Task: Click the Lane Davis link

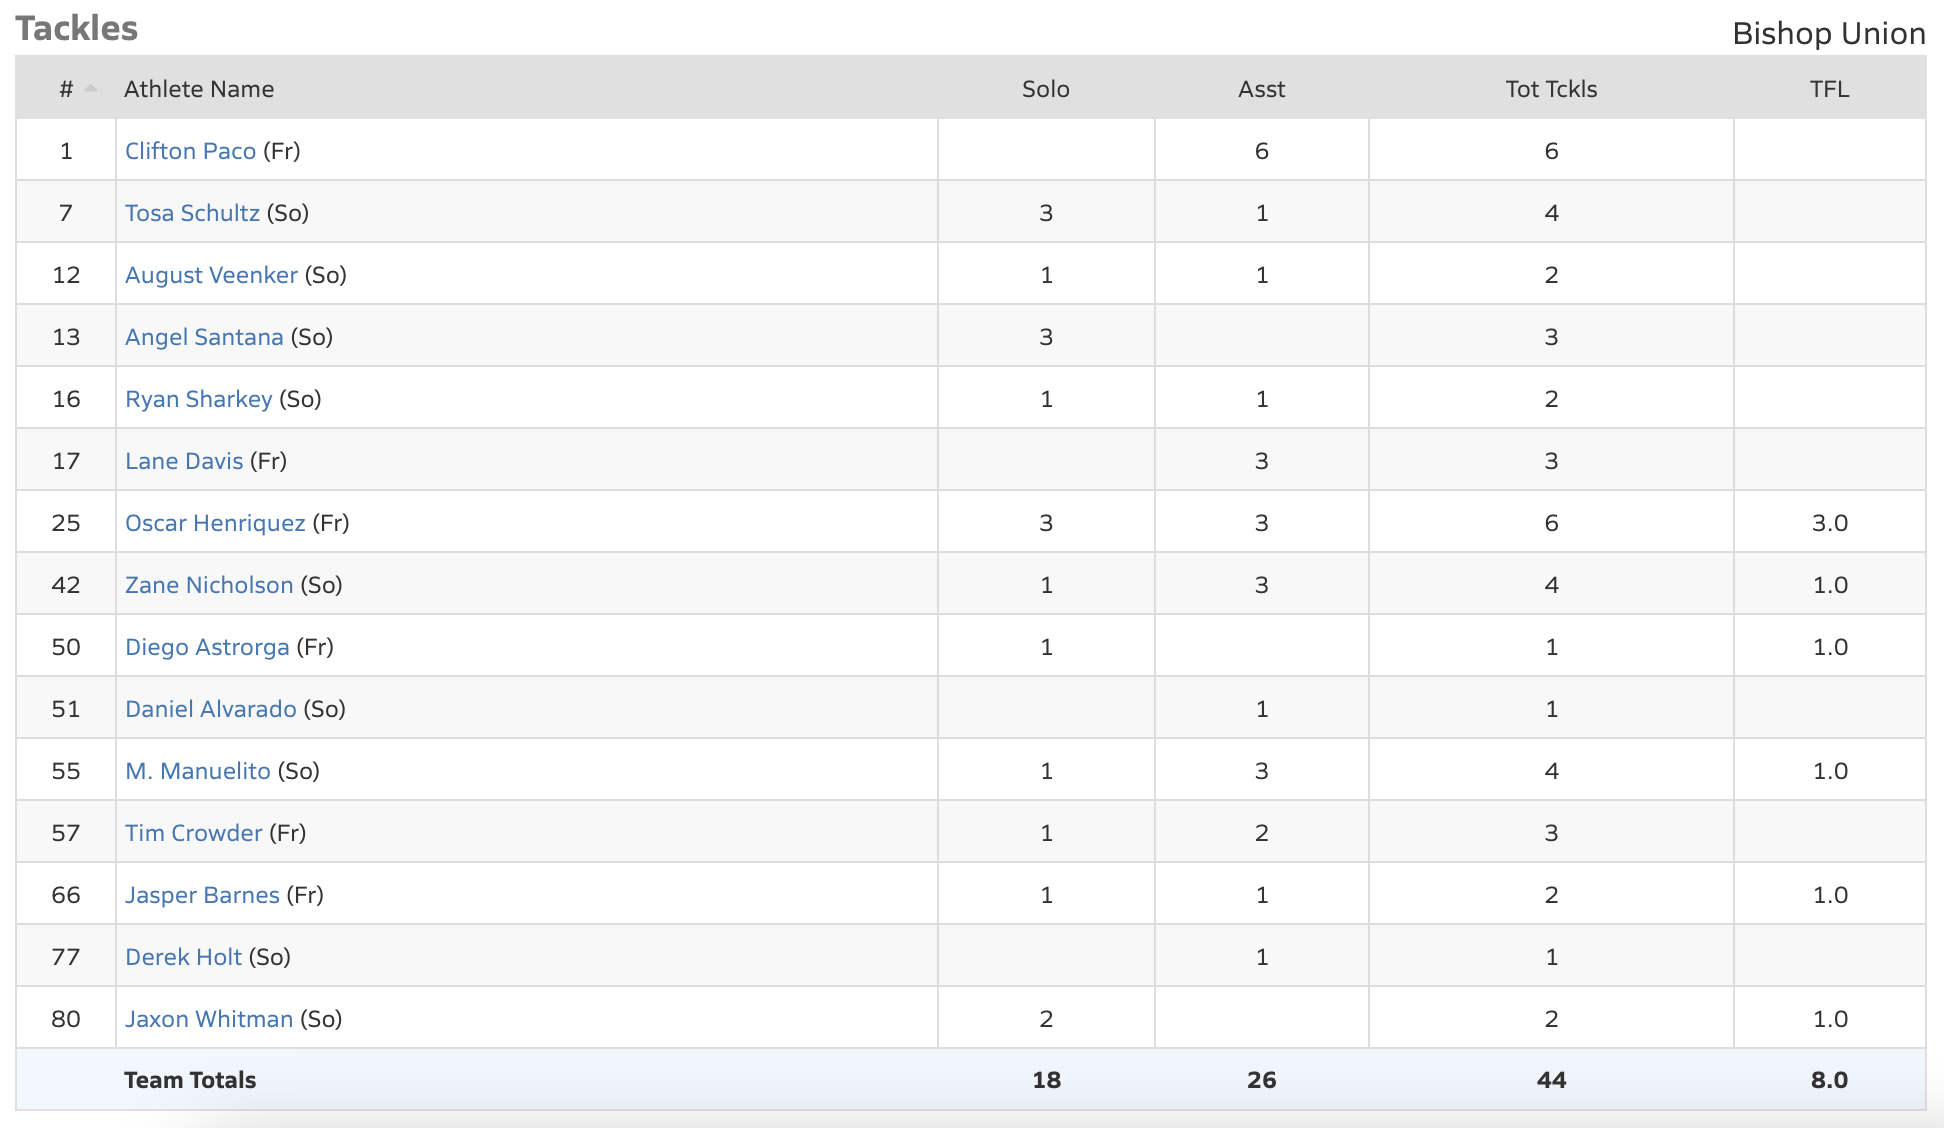Action: (x=184, y=461)
